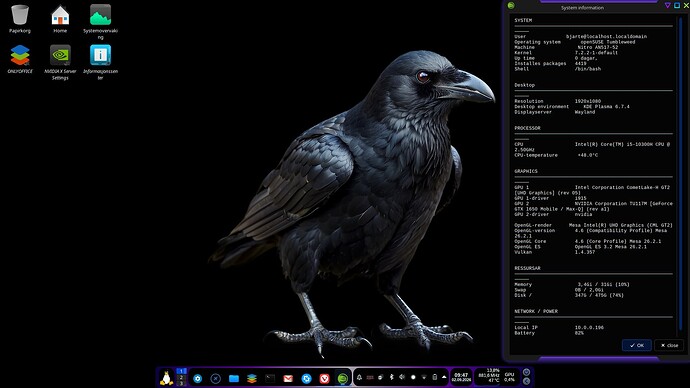
Task: Click the 'PROCESSOR' section heading
Action: pos(527,128)
